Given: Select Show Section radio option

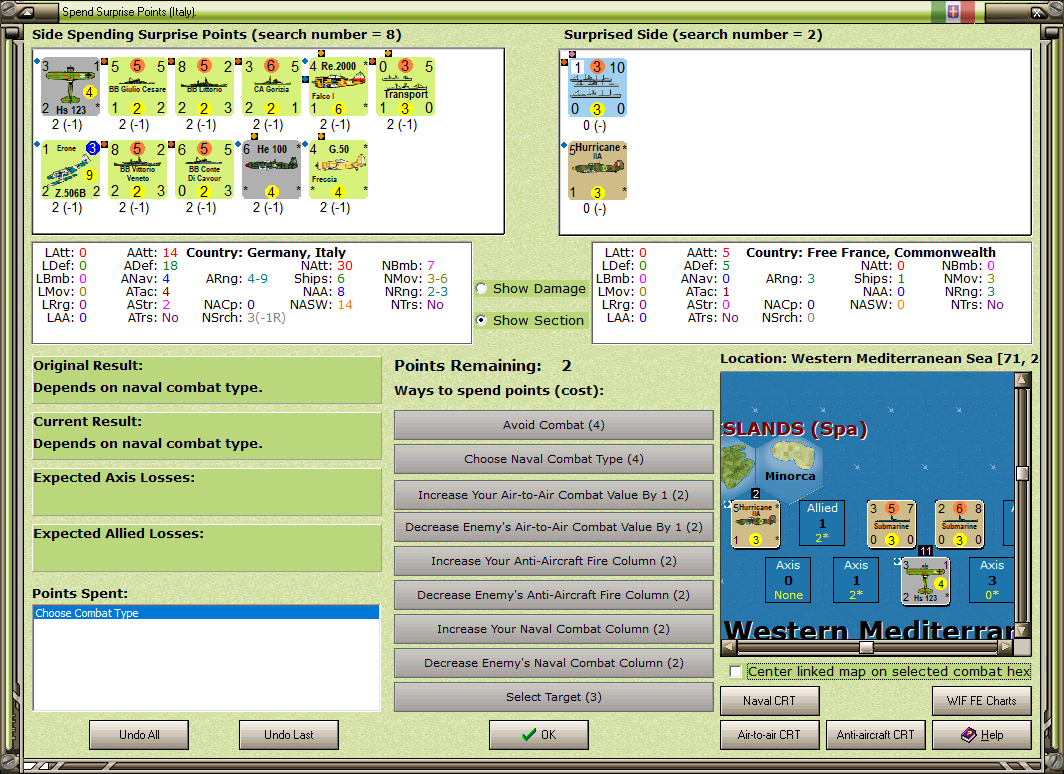Looking at the screenshot, I should (481, 320).
